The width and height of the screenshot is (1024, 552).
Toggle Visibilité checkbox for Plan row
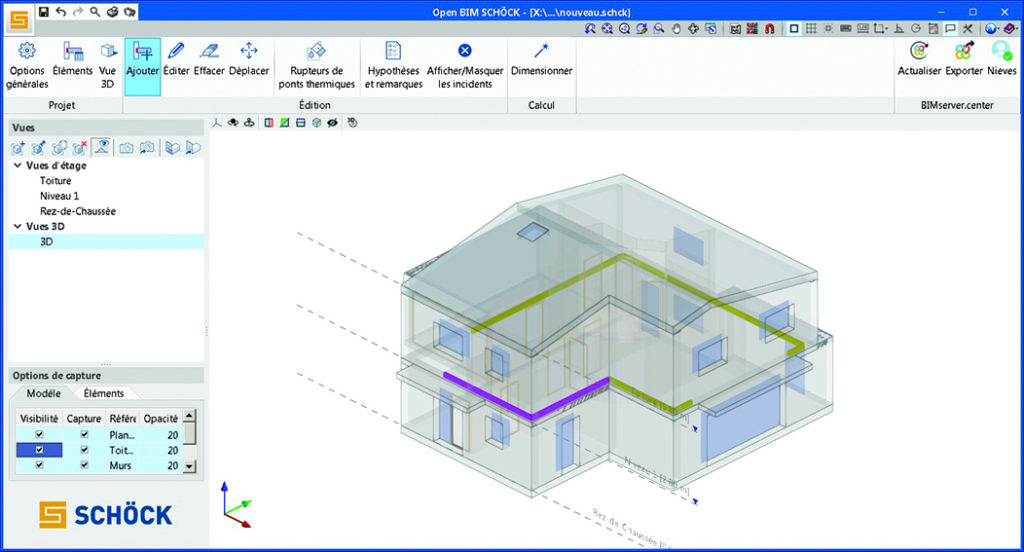(x=39, y=434)
